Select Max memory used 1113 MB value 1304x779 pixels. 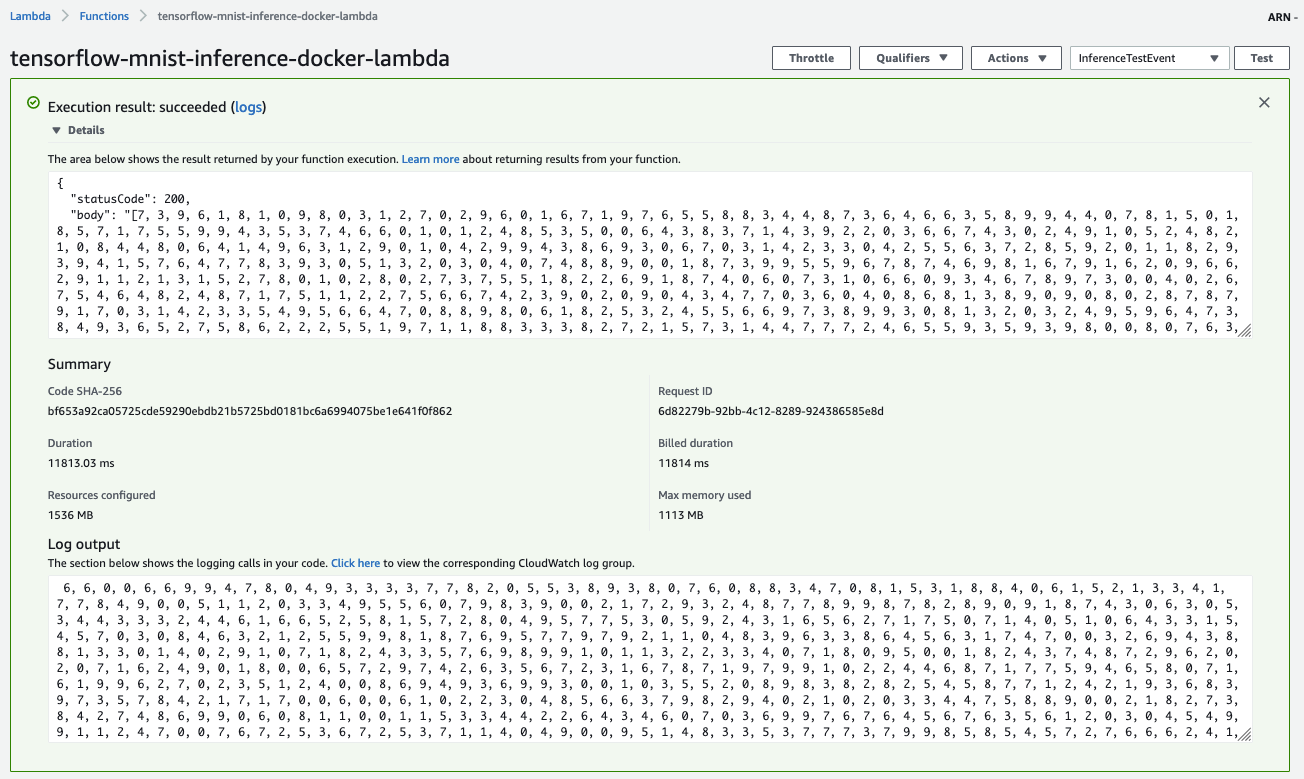click(680, 515)
